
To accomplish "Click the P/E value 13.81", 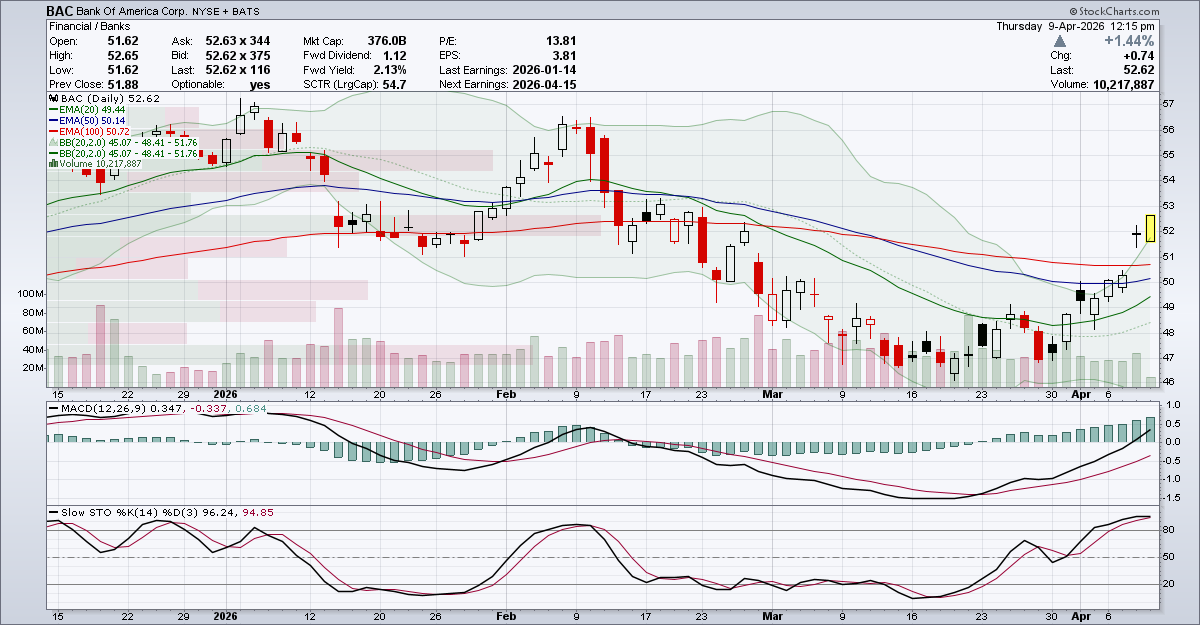I will click(x=562, y=42).
